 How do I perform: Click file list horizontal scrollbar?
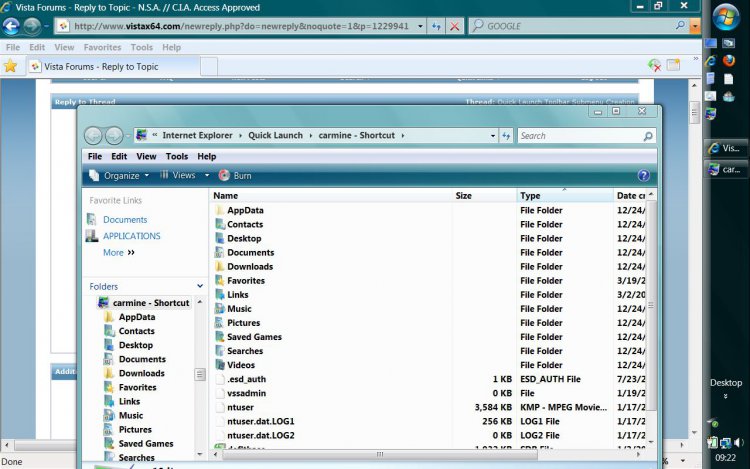379,454
